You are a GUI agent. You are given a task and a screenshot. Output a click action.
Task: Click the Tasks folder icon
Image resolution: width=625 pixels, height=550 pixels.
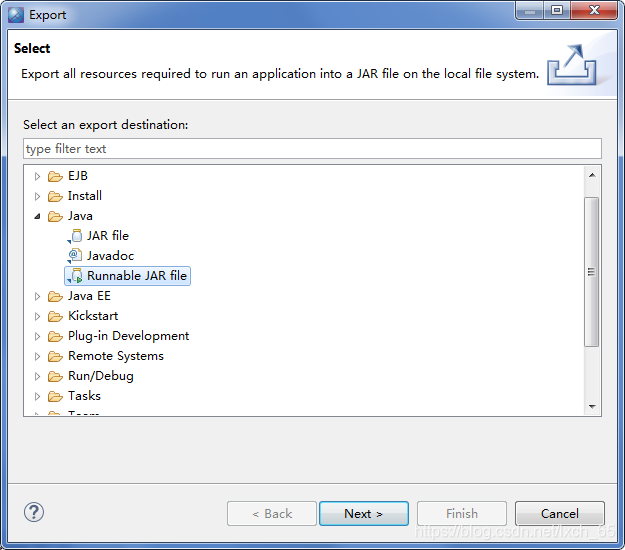[x=55, y=396]
